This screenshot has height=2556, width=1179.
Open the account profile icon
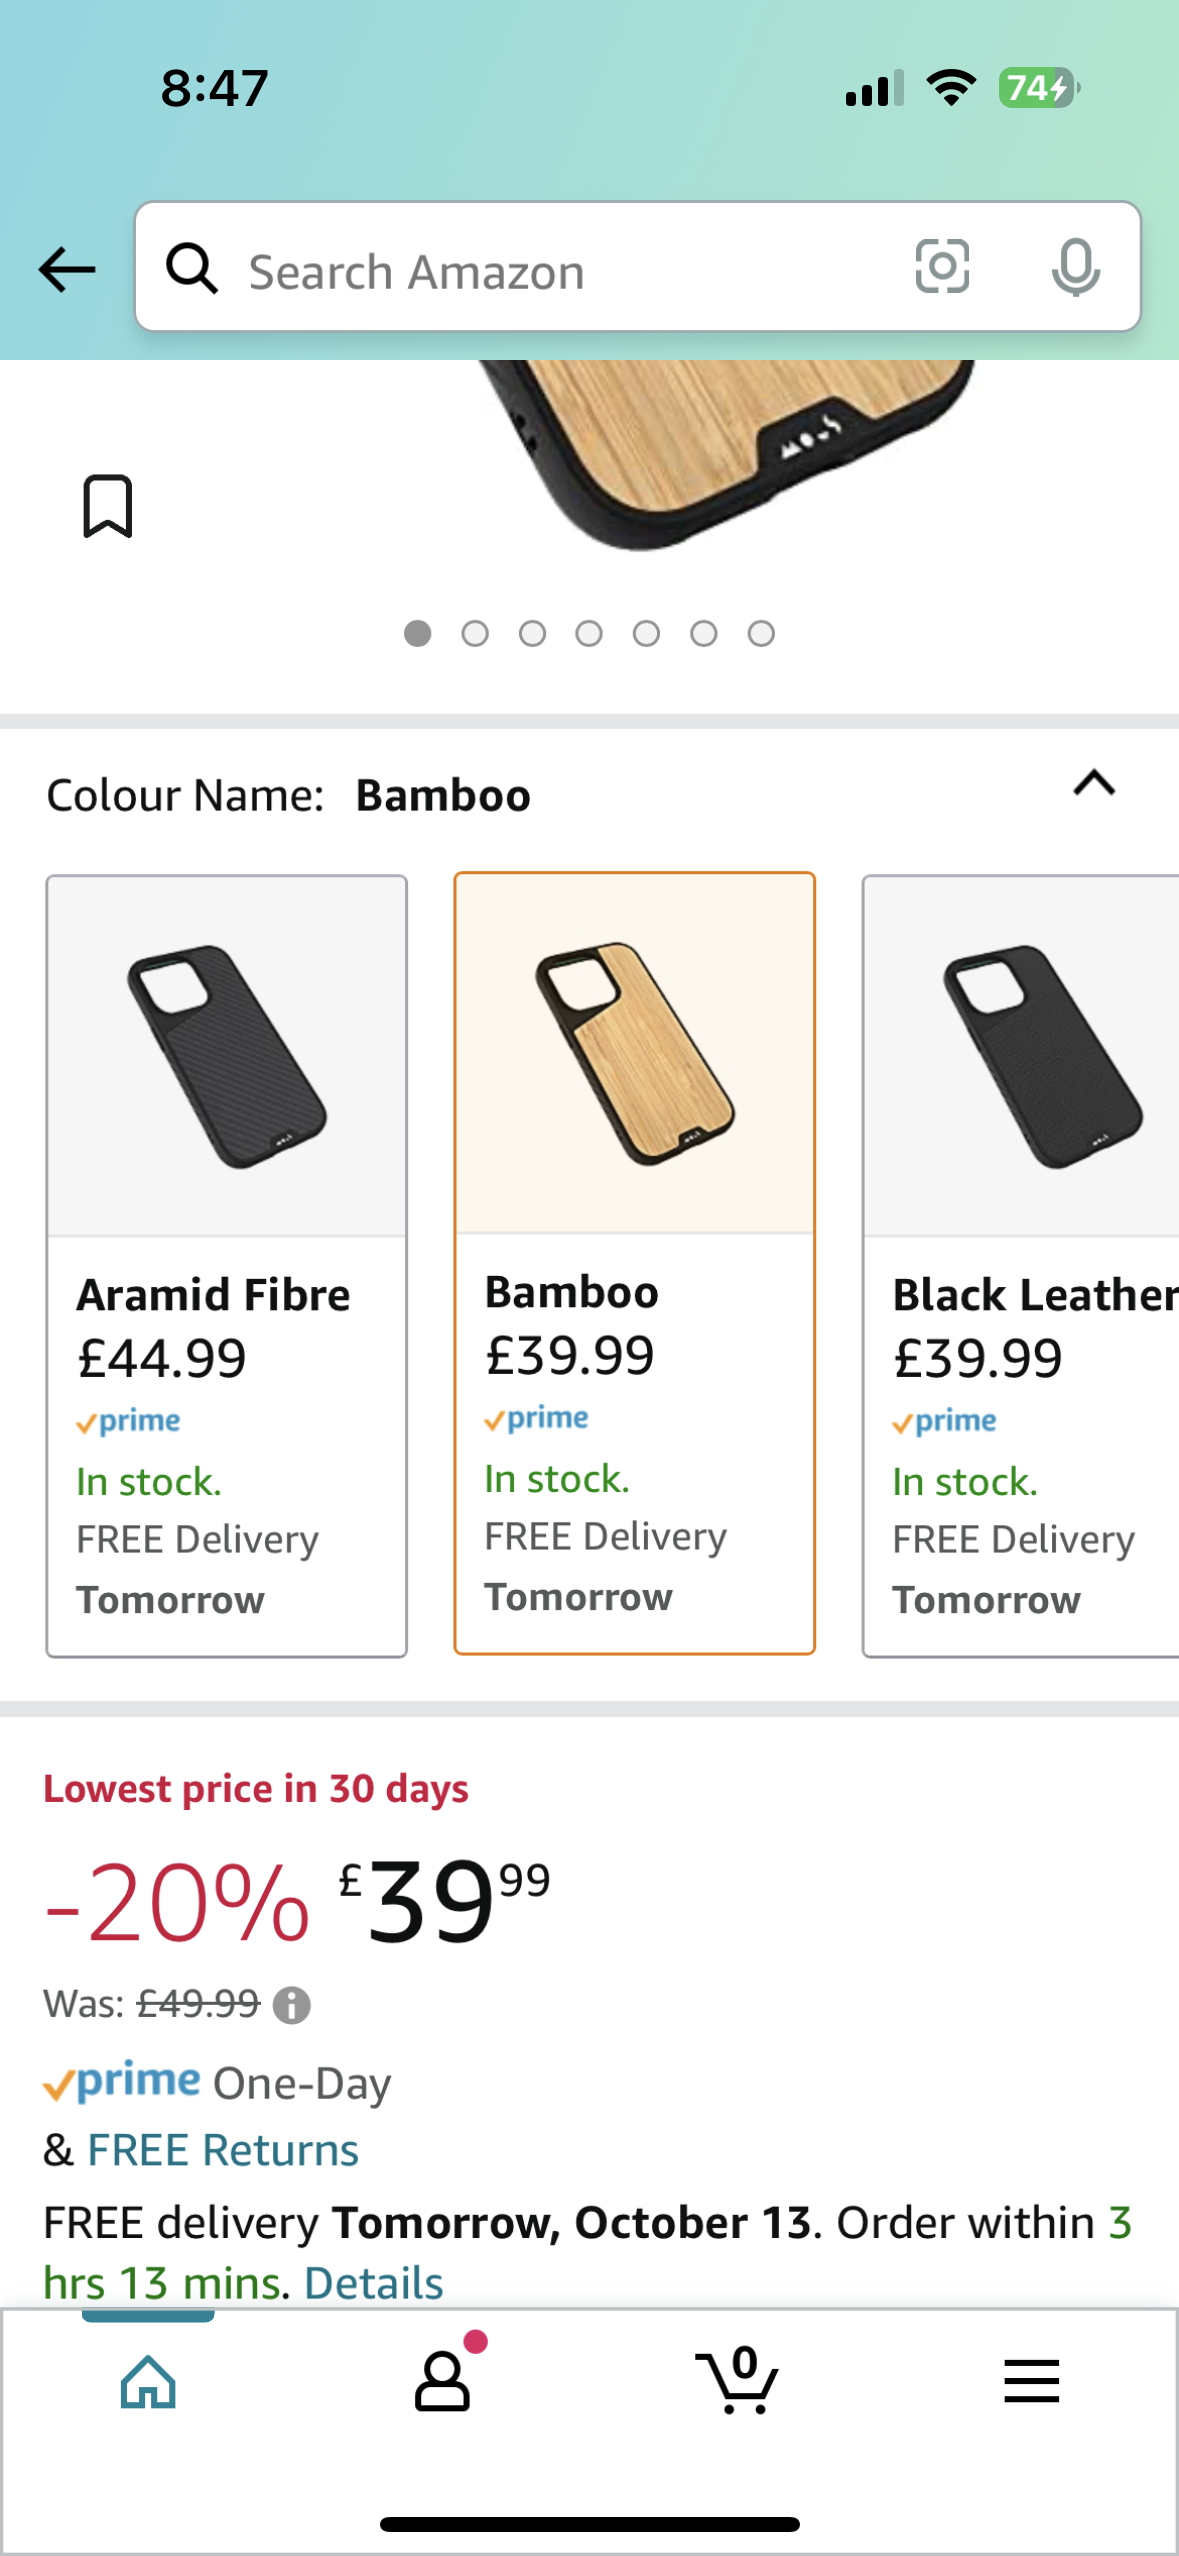tap(442, 2382)
